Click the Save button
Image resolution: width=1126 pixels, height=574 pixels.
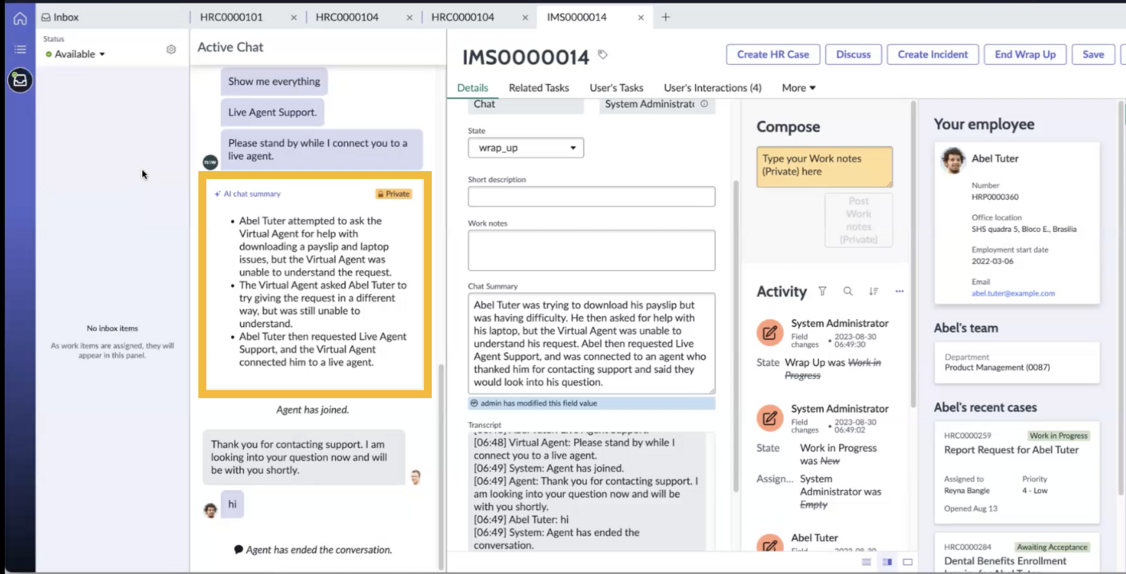click(x=1093, y=55)
